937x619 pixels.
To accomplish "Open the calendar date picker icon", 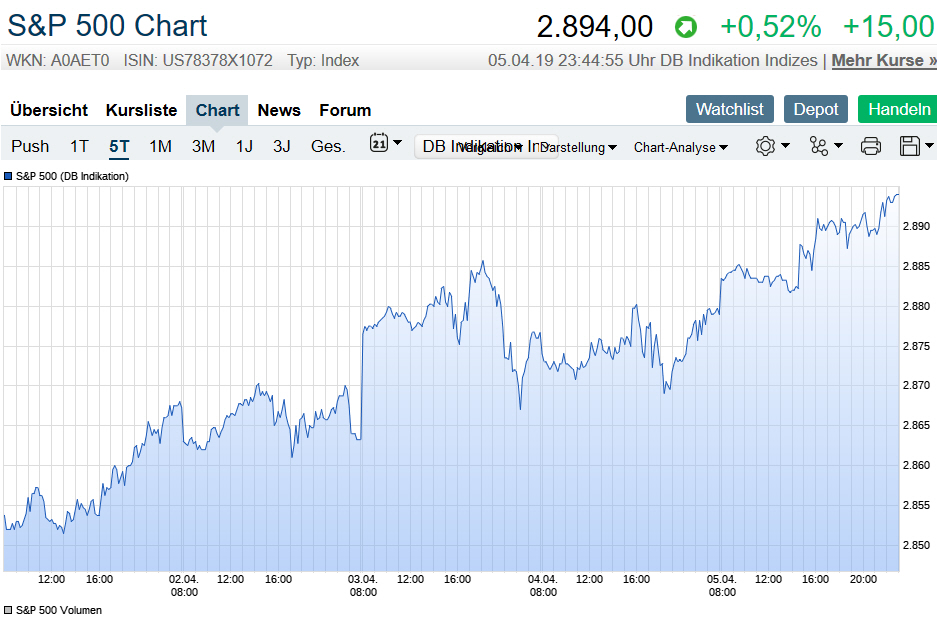I will click(379, 143).
